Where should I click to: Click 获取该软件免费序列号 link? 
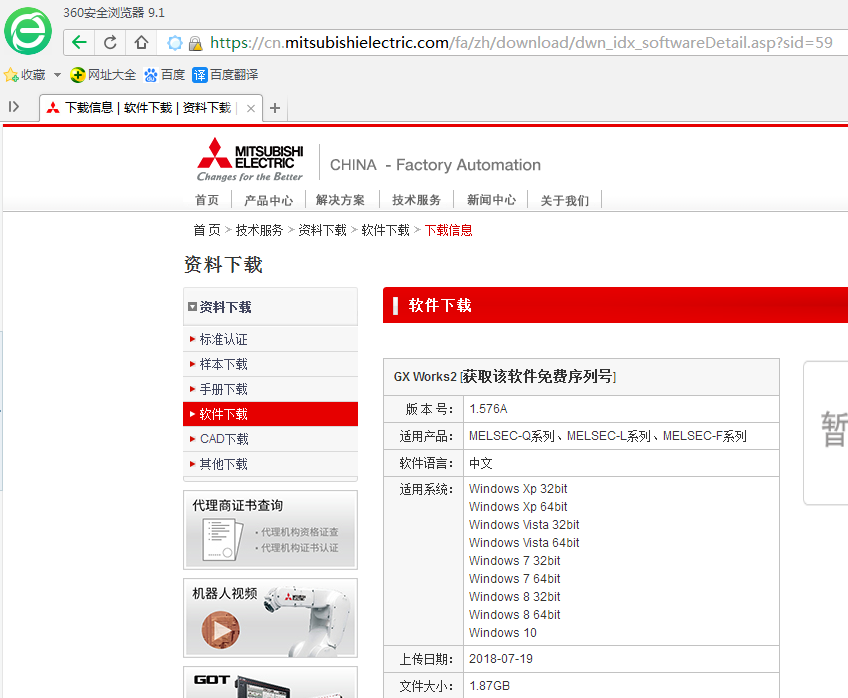tap(538, 377)
